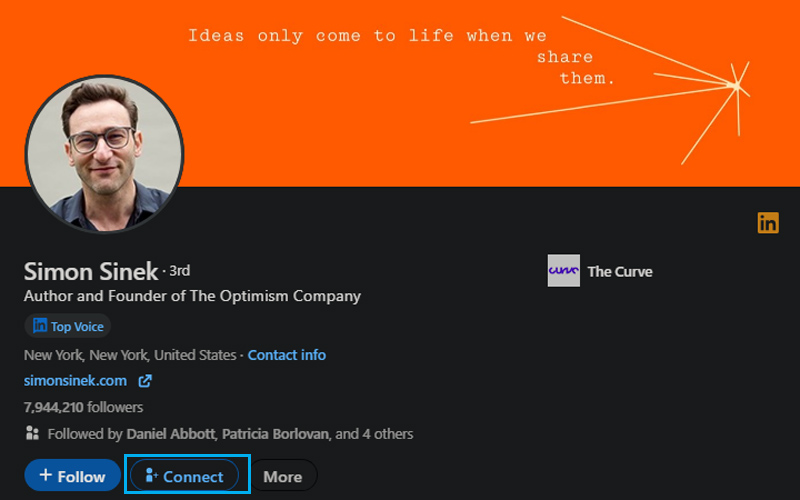Open the Daniel Abbott mutual follower link
800x500 pixels.
coord(170,434)
